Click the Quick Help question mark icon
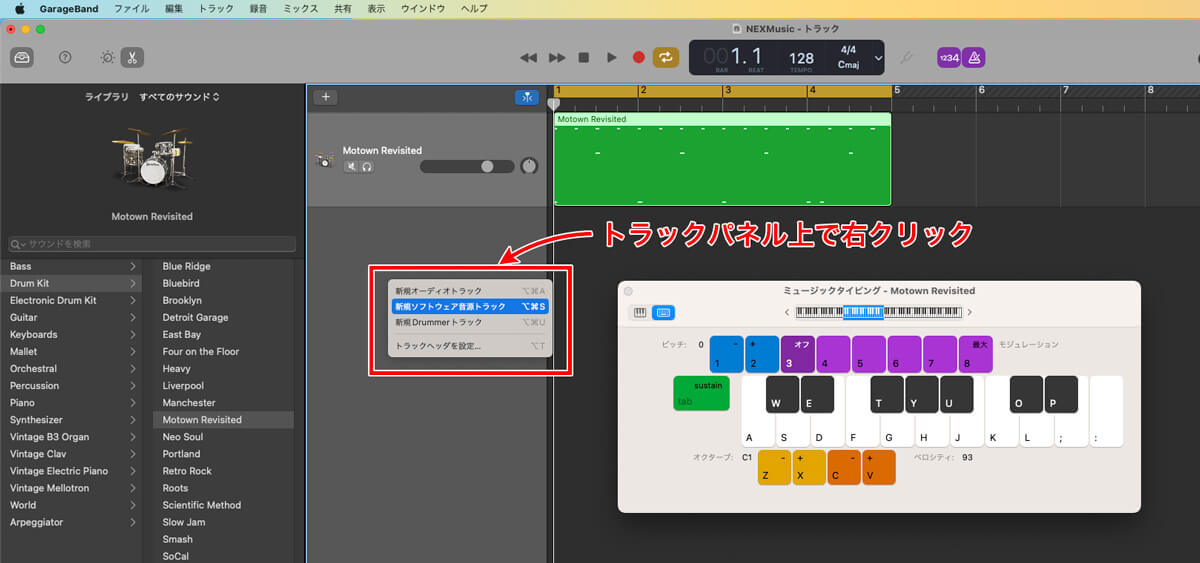The image size is (1200, 563). coord(65,58)
